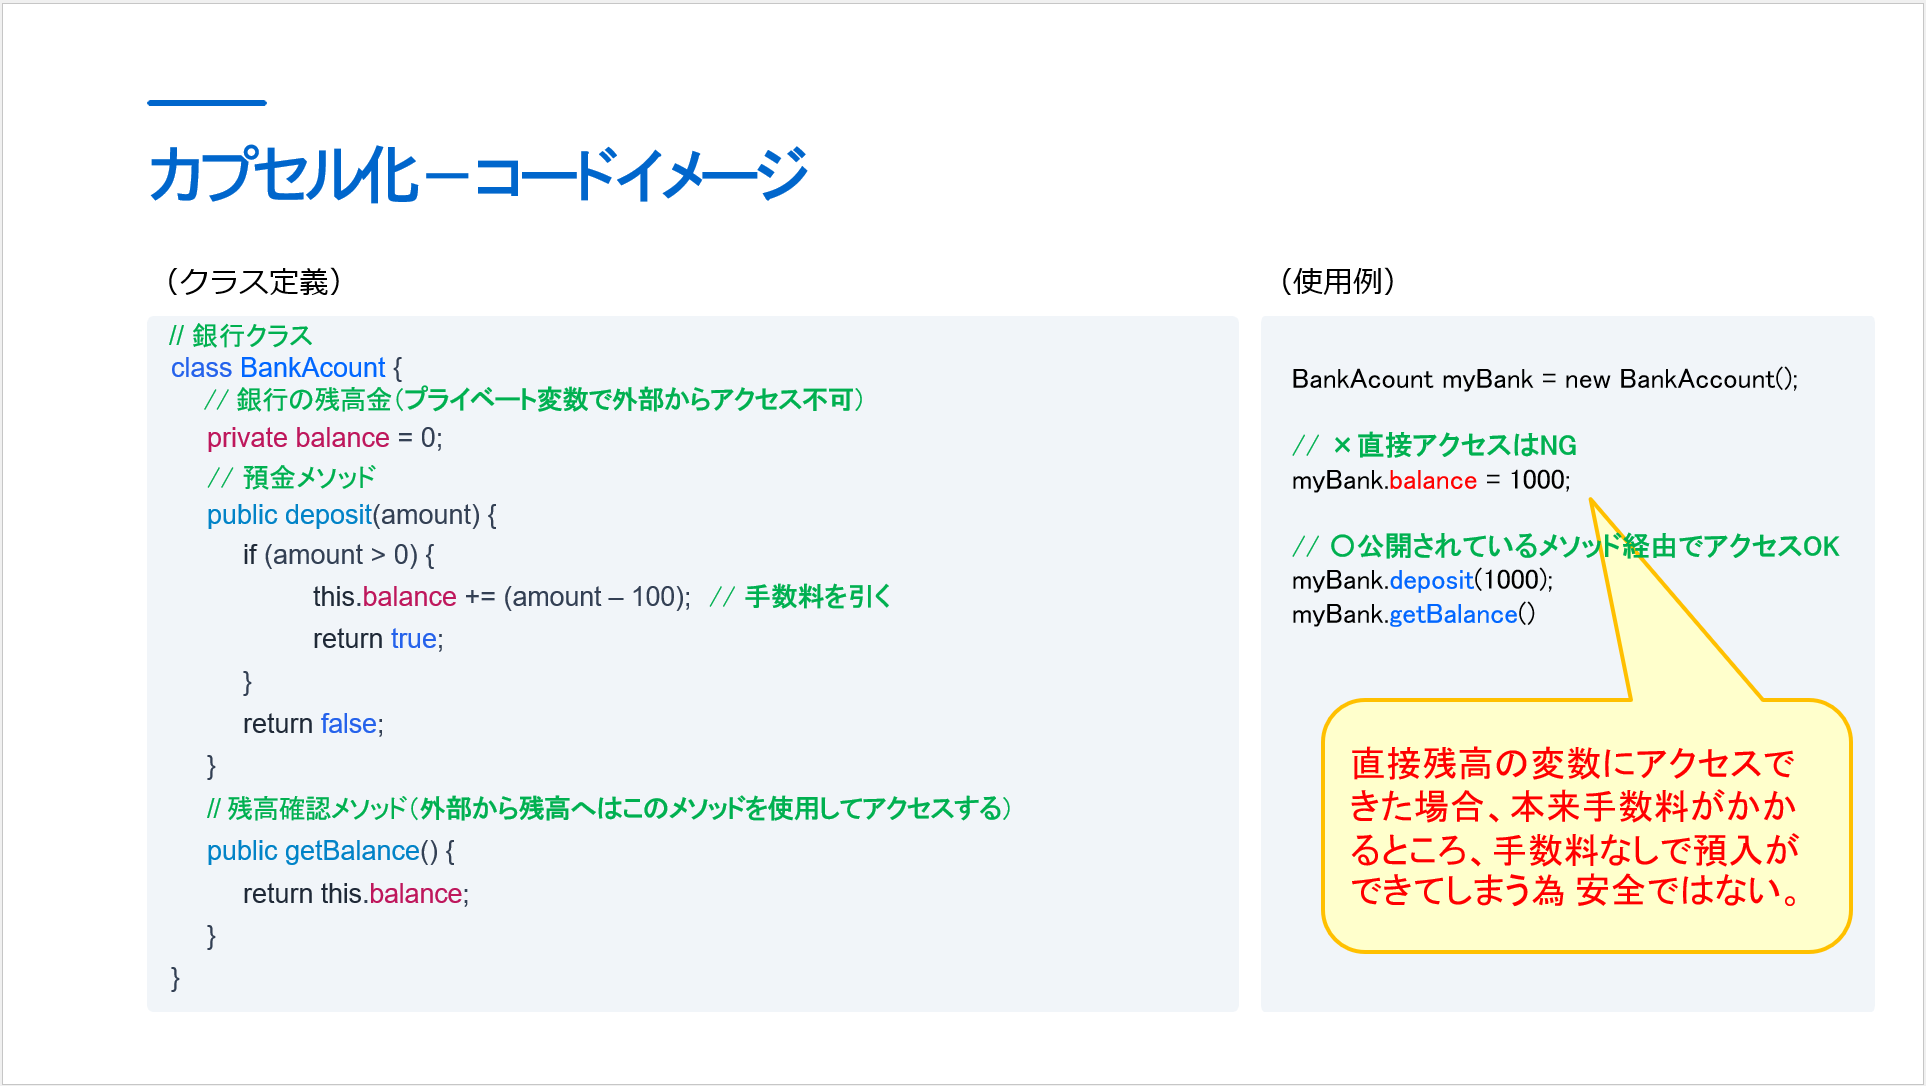Click the 'myBank.getBalance()' line
This screenshot has width=1926, height=1086.
tap(1413, 615)
